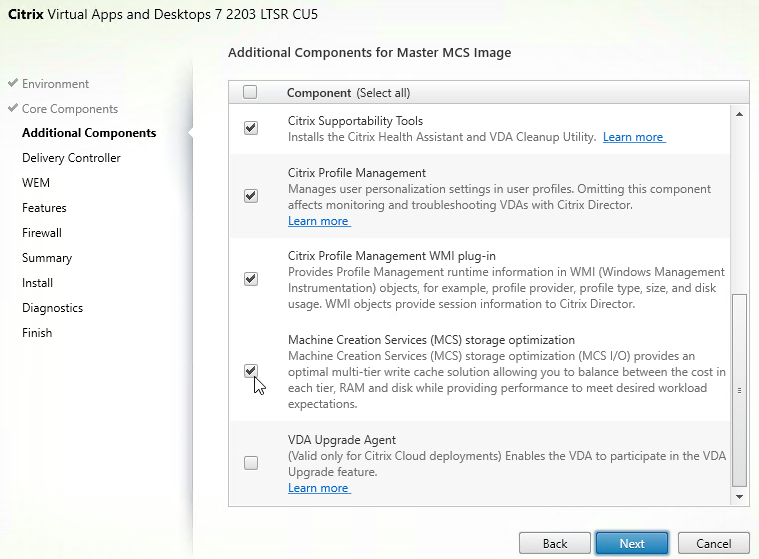Open Learn more link for Supportability Tools
The image size is (759, 559).
click(634, 137)
